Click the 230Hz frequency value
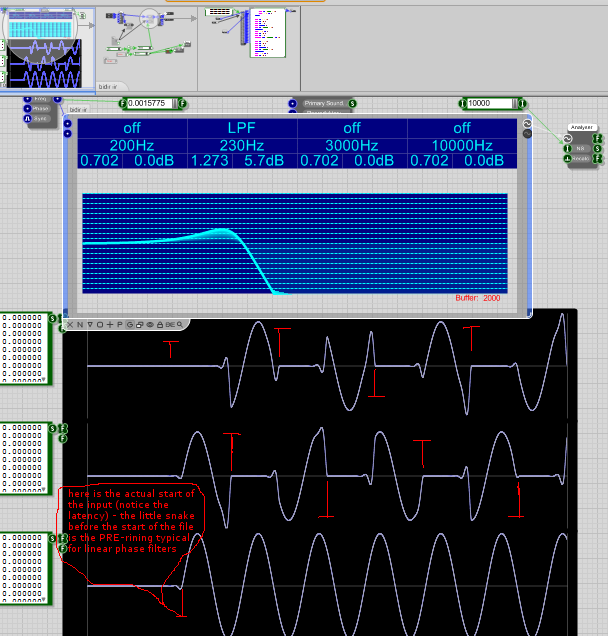608x636 pixels. tap(242, 145)
